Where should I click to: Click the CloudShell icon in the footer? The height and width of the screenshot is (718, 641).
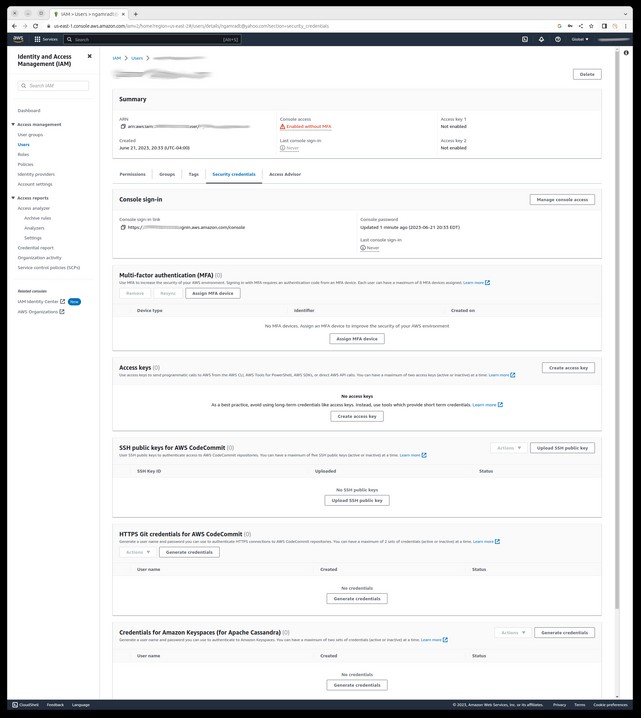tap(15, 705)
